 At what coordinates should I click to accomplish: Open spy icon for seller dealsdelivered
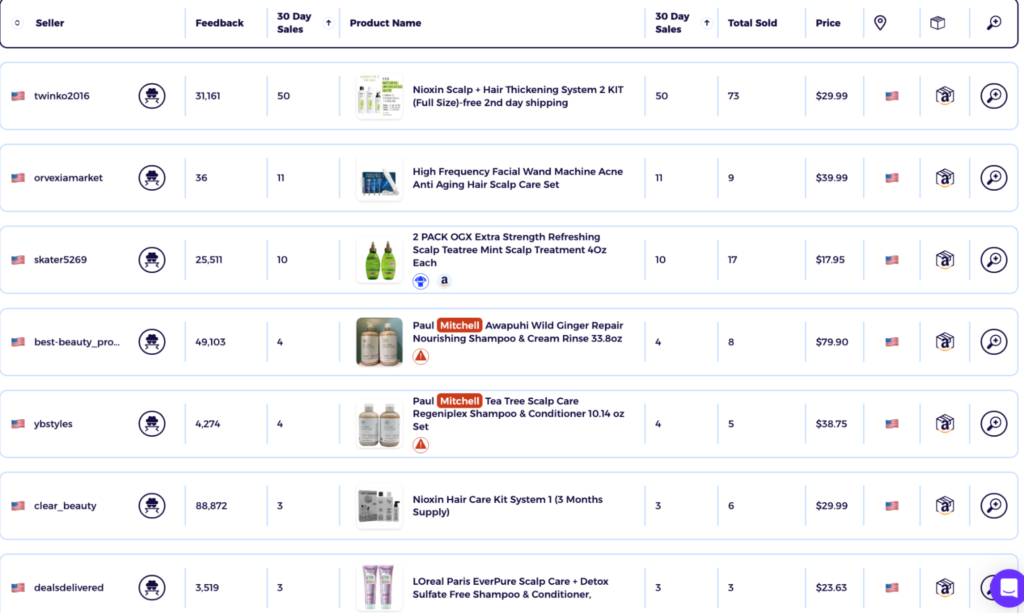[x=152, y=588]
